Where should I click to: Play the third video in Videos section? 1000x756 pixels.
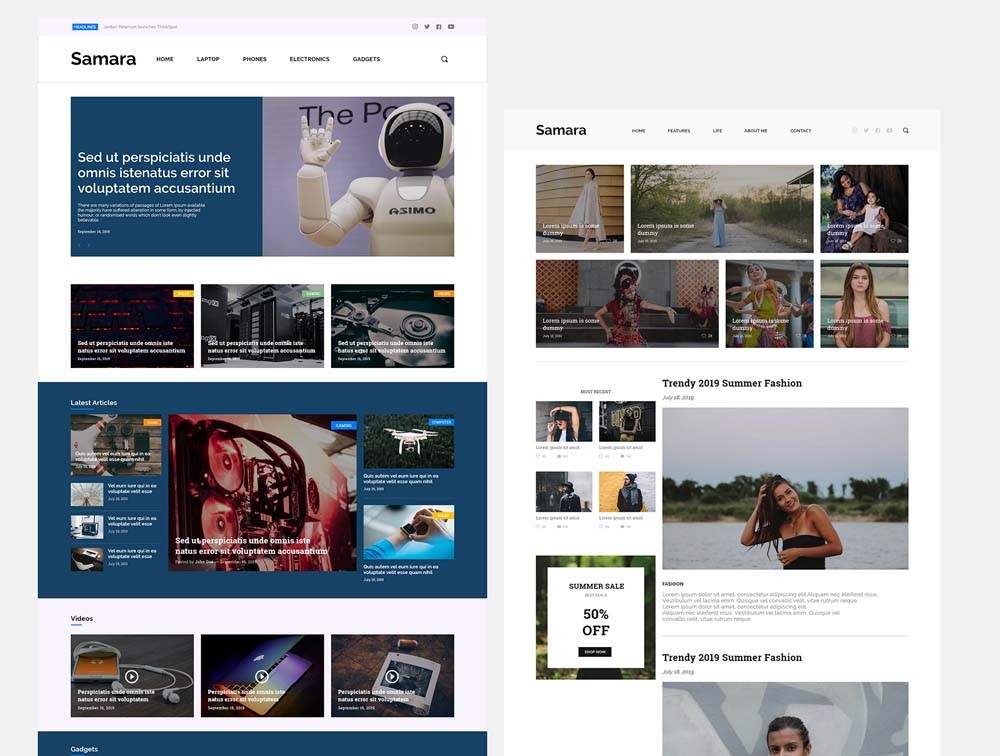[392, 676]
